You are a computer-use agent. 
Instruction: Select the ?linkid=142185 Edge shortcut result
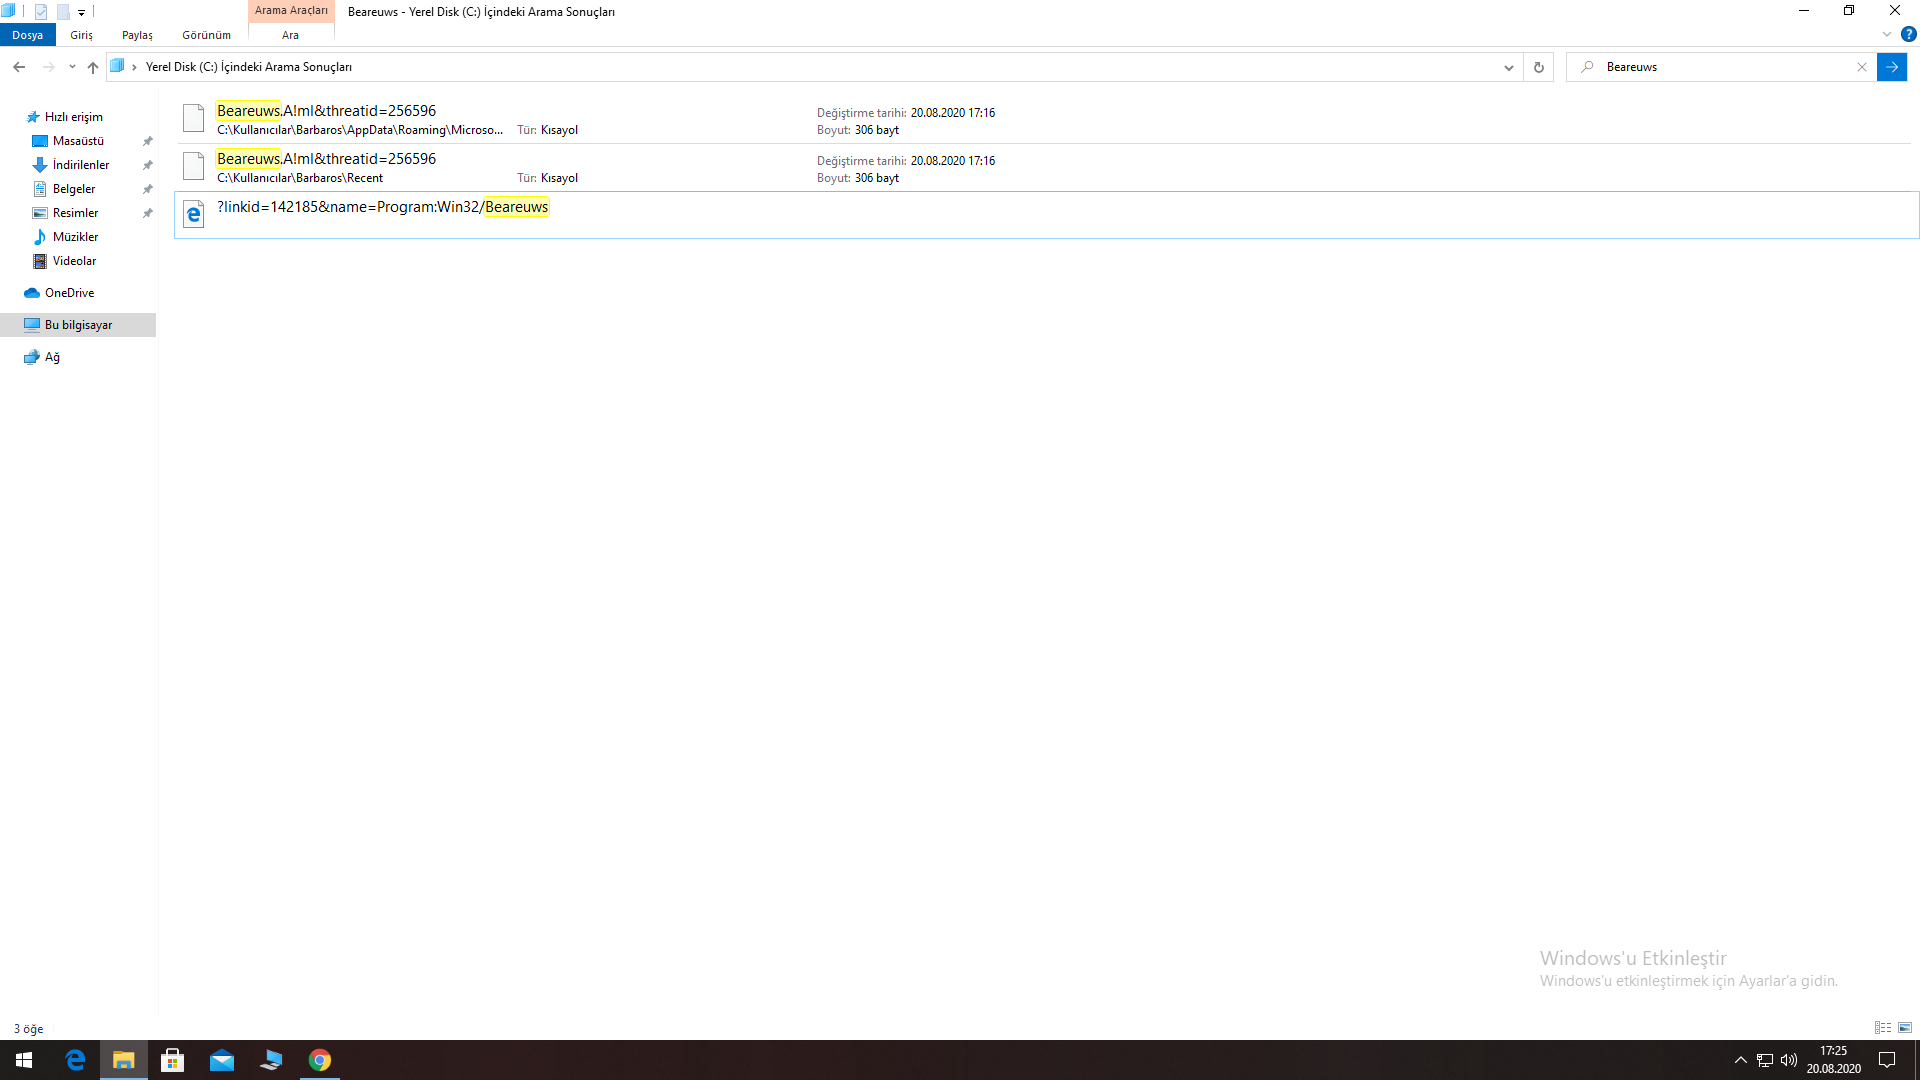tap(382, 208)
